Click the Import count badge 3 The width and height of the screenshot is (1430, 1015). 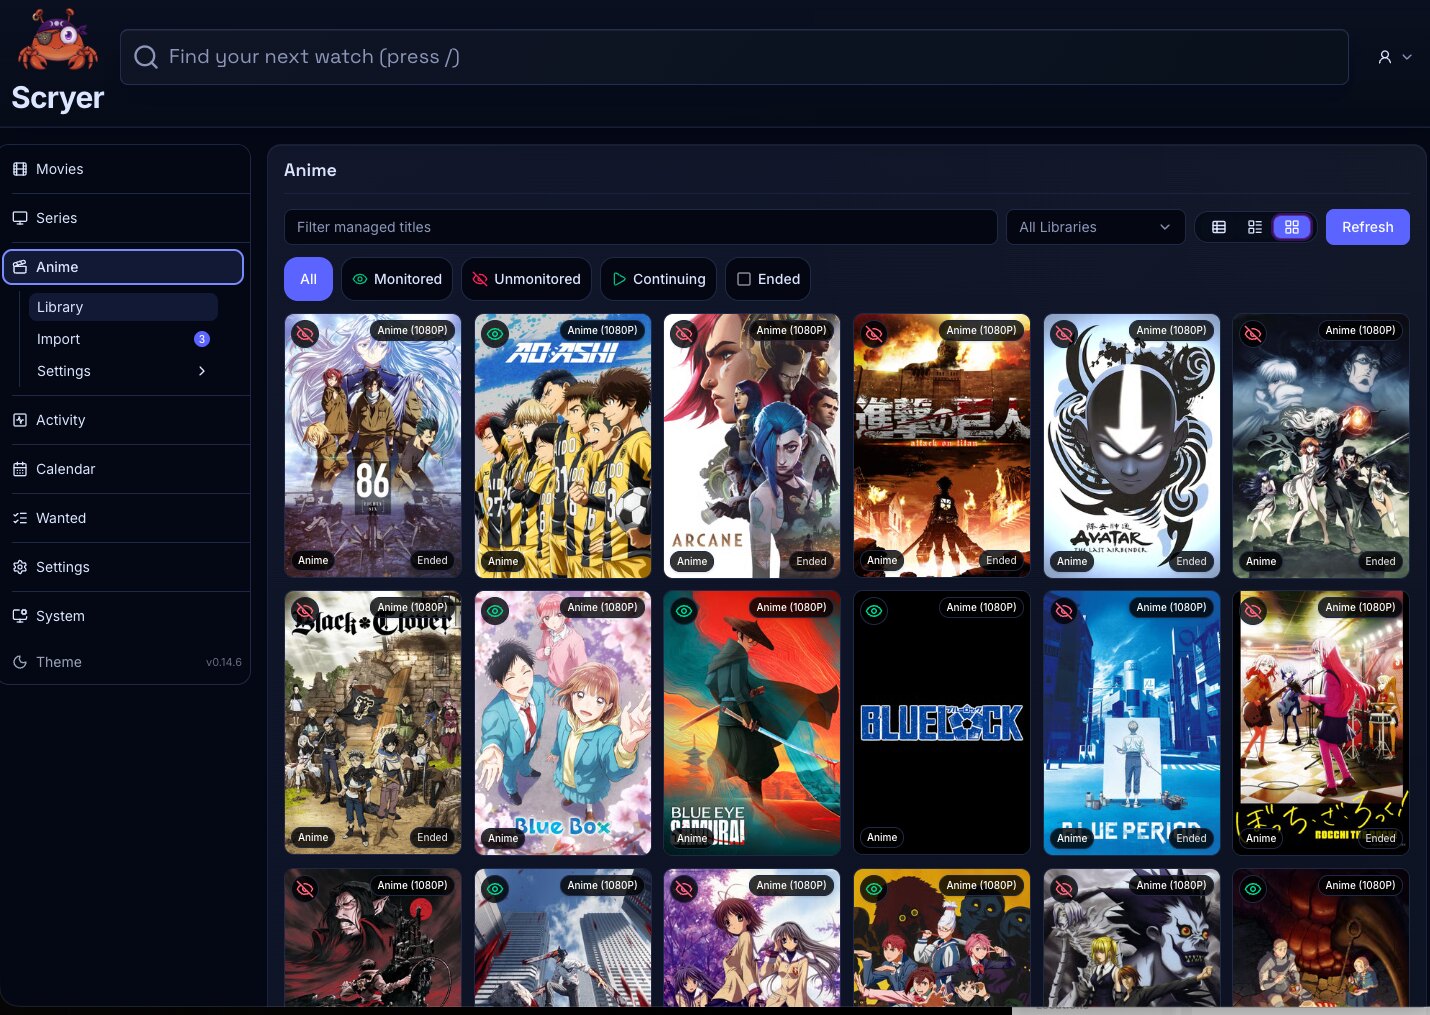click(202, 339)
